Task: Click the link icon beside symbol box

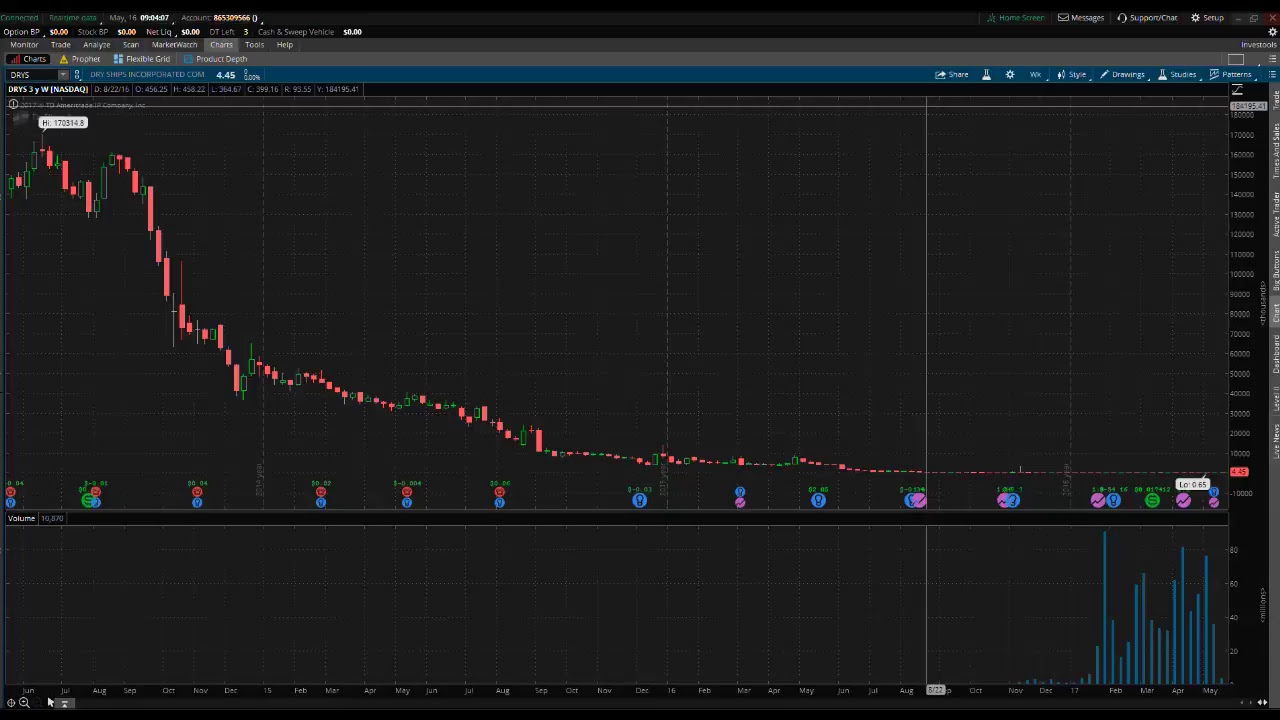Action: [77, 75]
